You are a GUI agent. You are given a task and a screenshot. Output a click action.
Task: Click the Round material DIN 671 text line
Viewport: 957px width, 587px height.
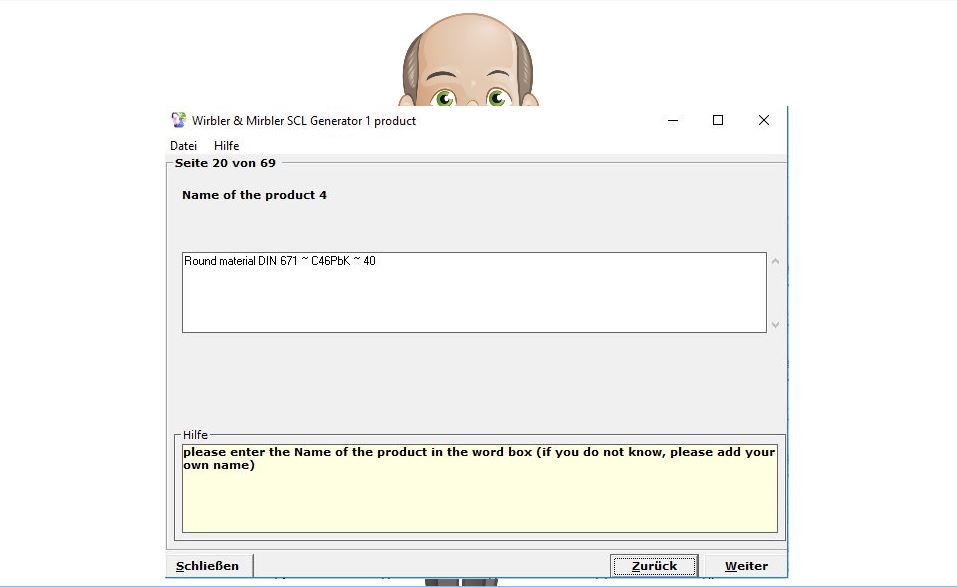280,261
